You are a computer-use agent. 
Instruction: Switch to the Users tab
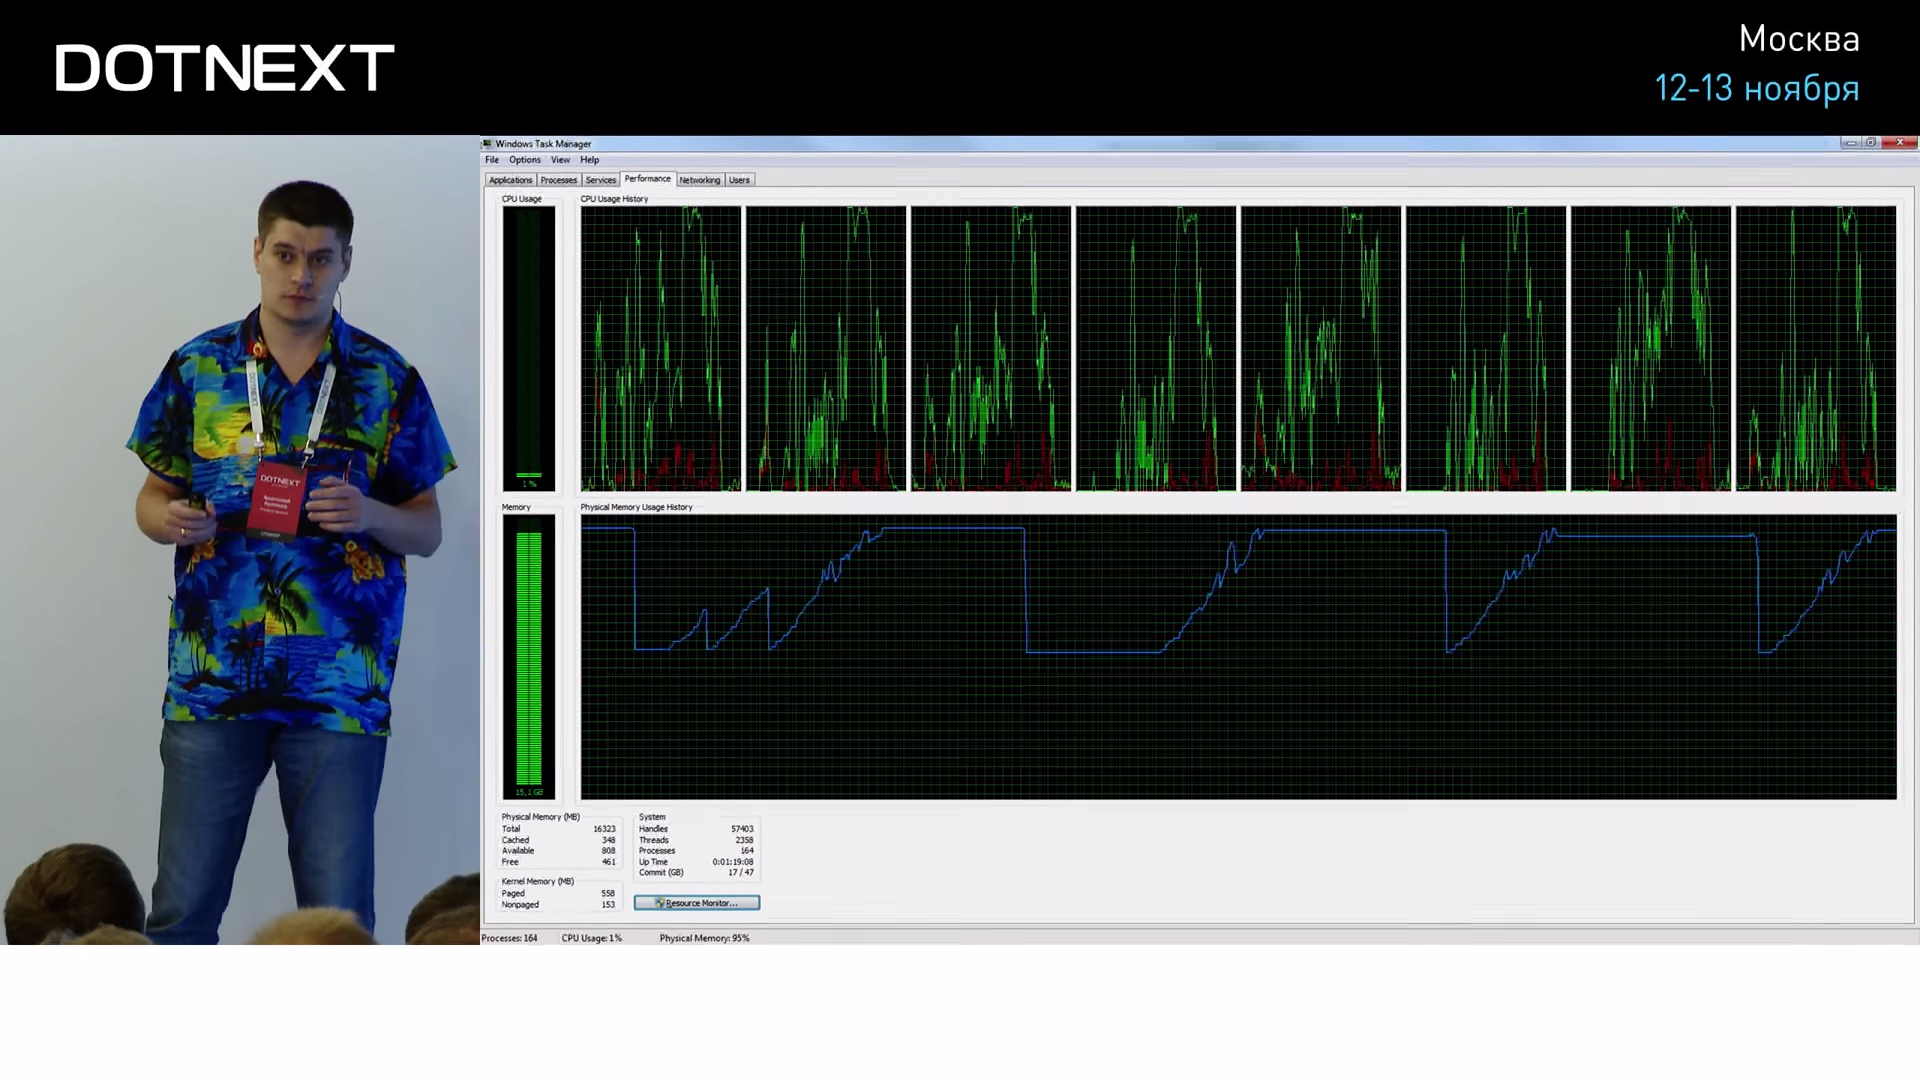(x=739, y=180)
